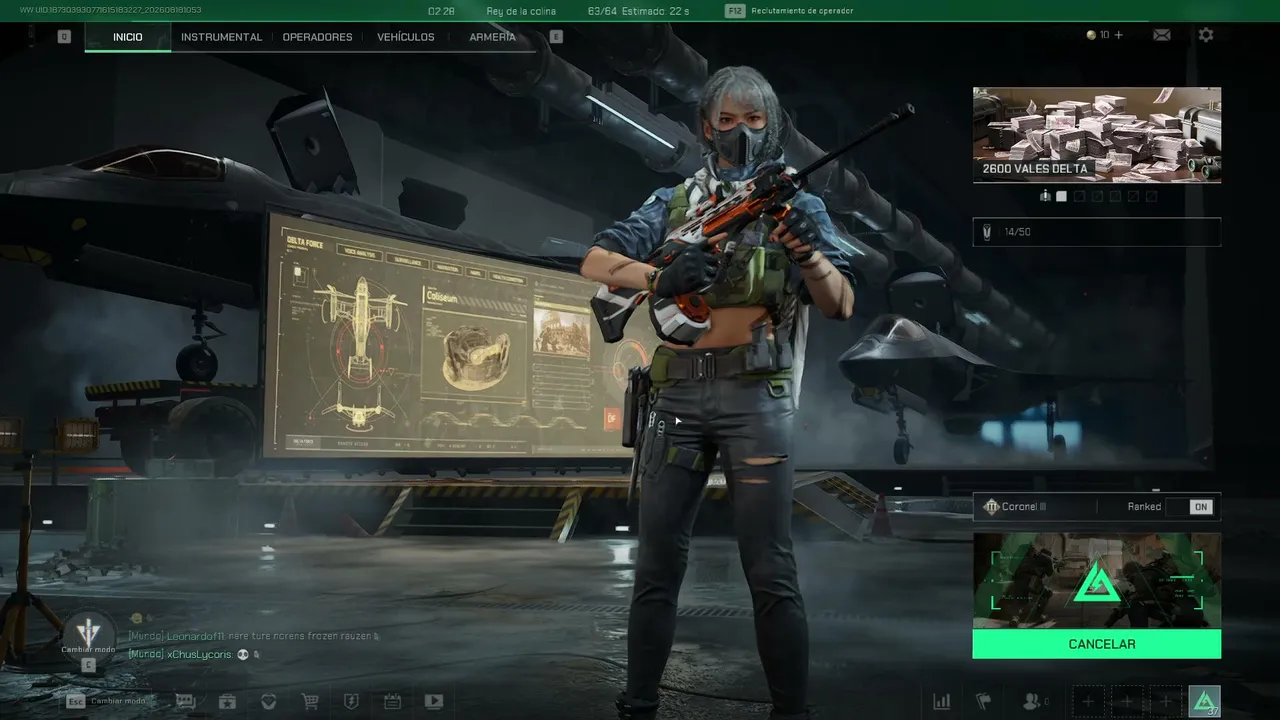This screenshot has width=1280, height=720.
Task: Open settings with the gear icon
Action: (1206, 35)
